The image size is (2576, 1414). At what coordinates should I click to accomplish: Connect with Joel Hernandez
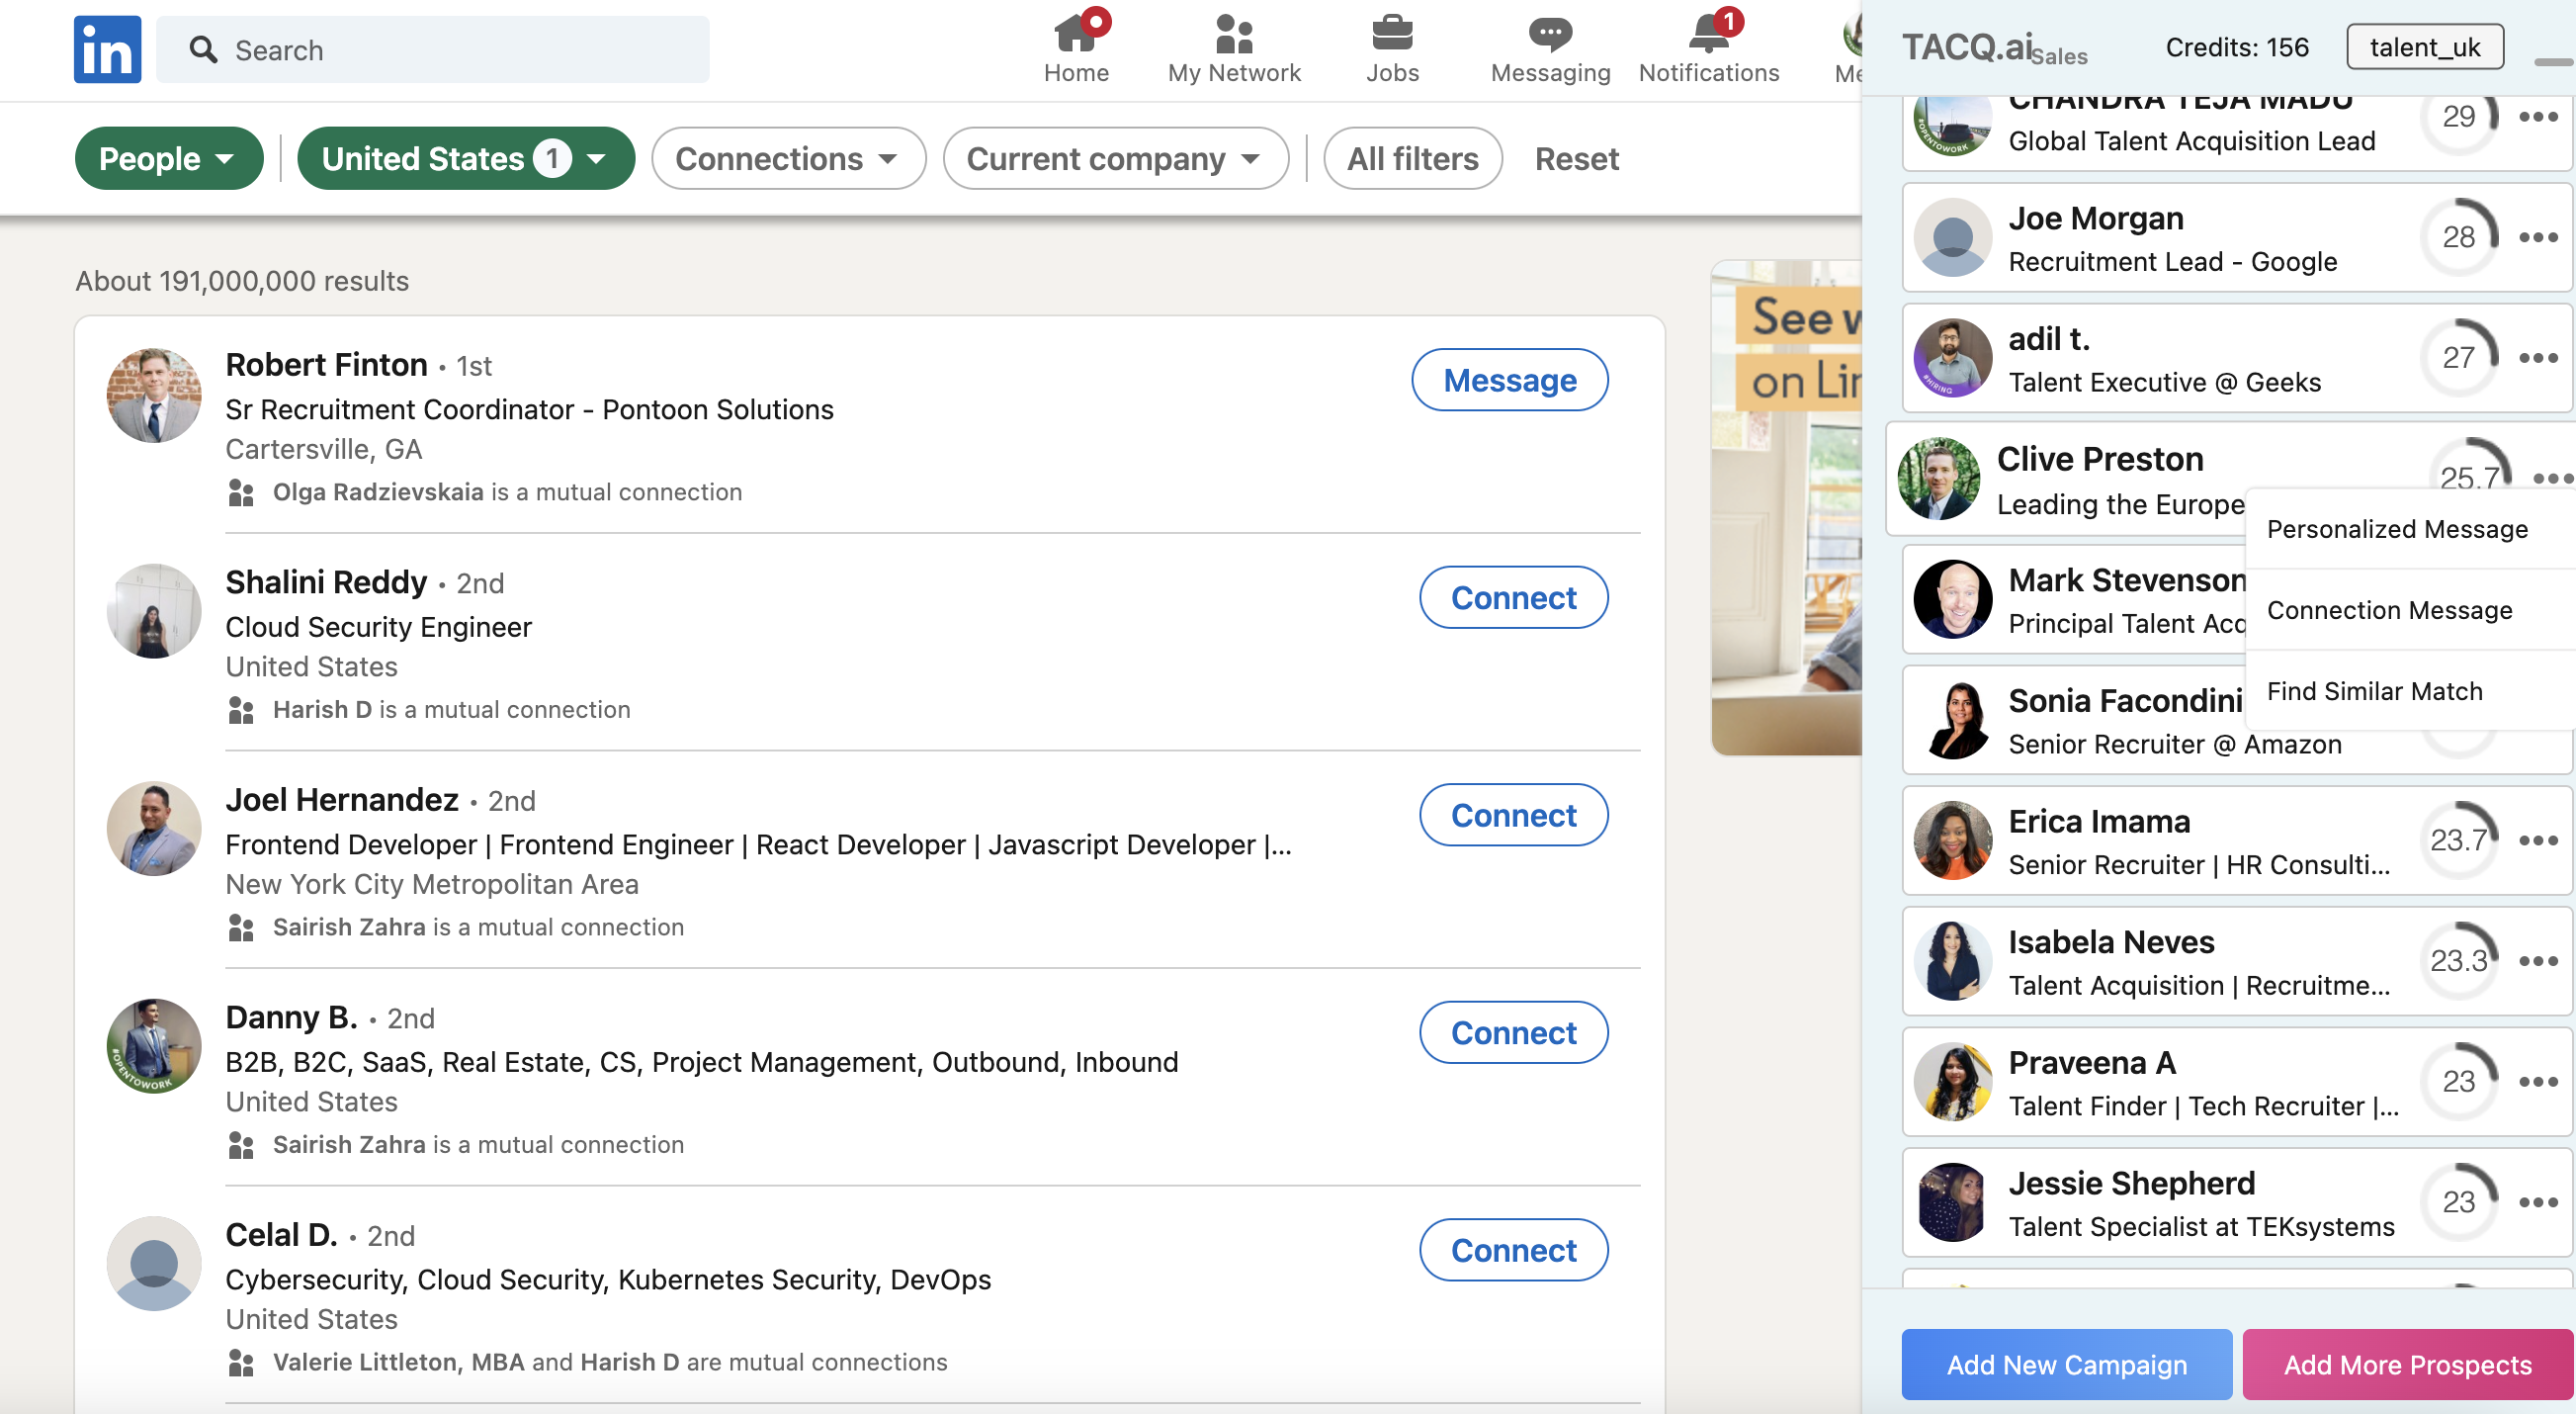(x=1513, y=815)
